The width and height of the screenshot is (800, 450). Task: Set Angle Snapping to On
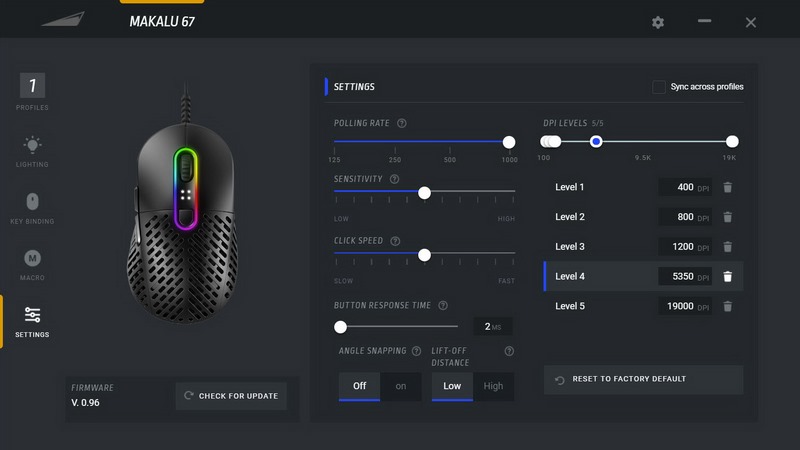pyautogui.click(x=401, y=386)
